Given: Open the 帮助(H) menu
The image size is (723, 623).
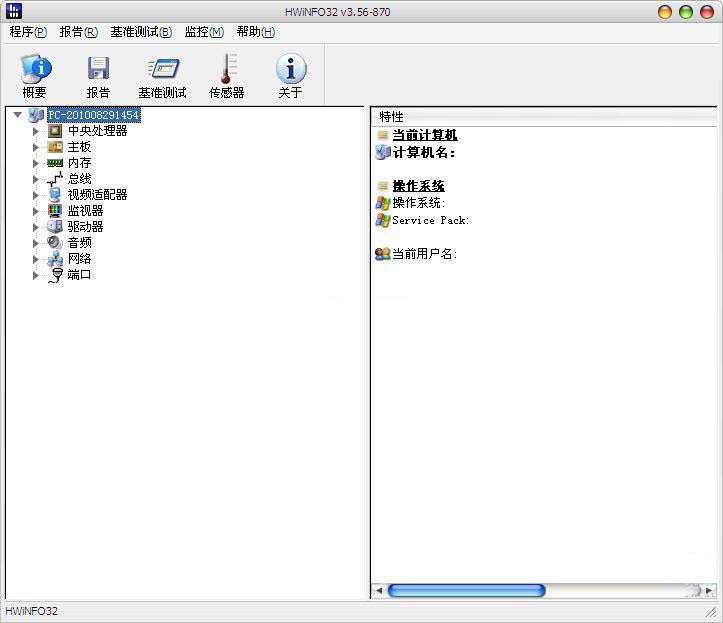Looking at the screenshot, I should (256, 32).
